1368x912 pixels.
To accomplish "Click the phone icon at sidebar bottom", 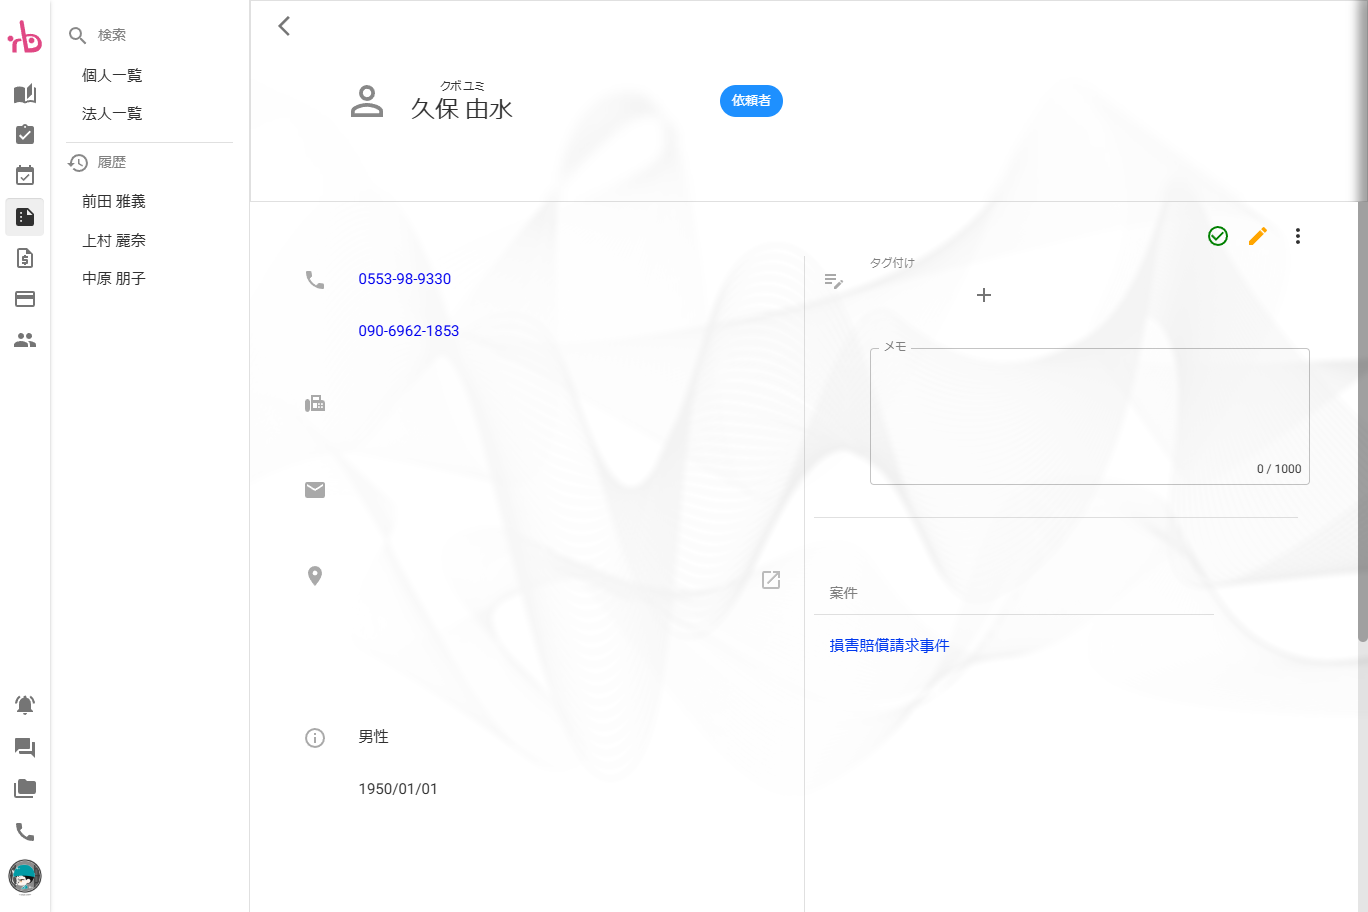I will (x=24, y=832).
